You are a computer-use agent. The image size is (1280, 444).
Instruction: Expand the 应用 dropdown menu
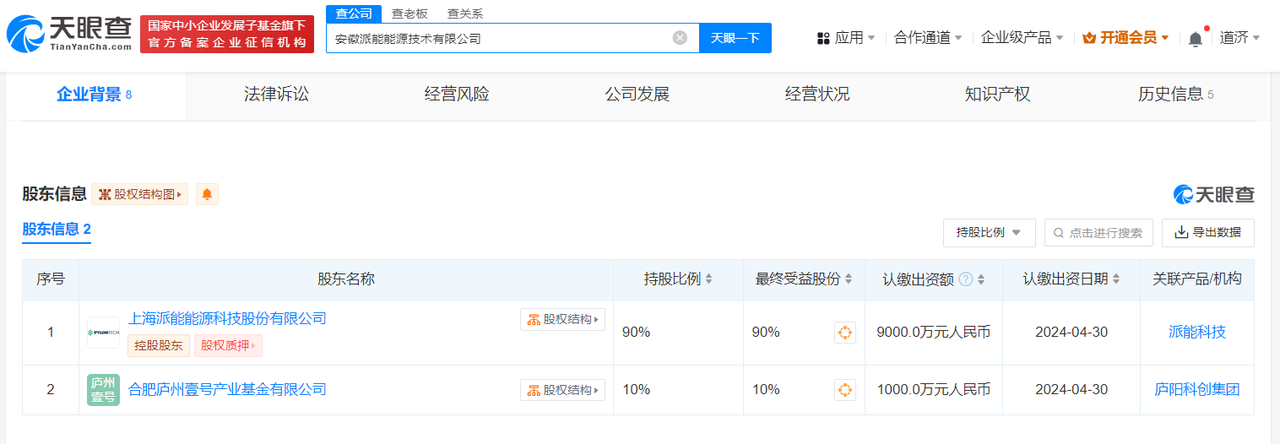(x=871, y=38)
